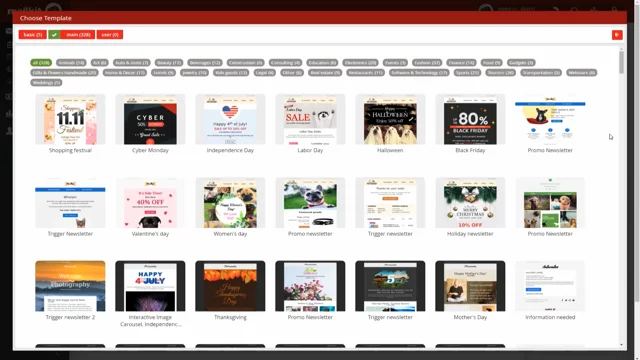The image size is (640, 360).
Task: Choose the Black Friday template thumbnail
Action: 470,120
